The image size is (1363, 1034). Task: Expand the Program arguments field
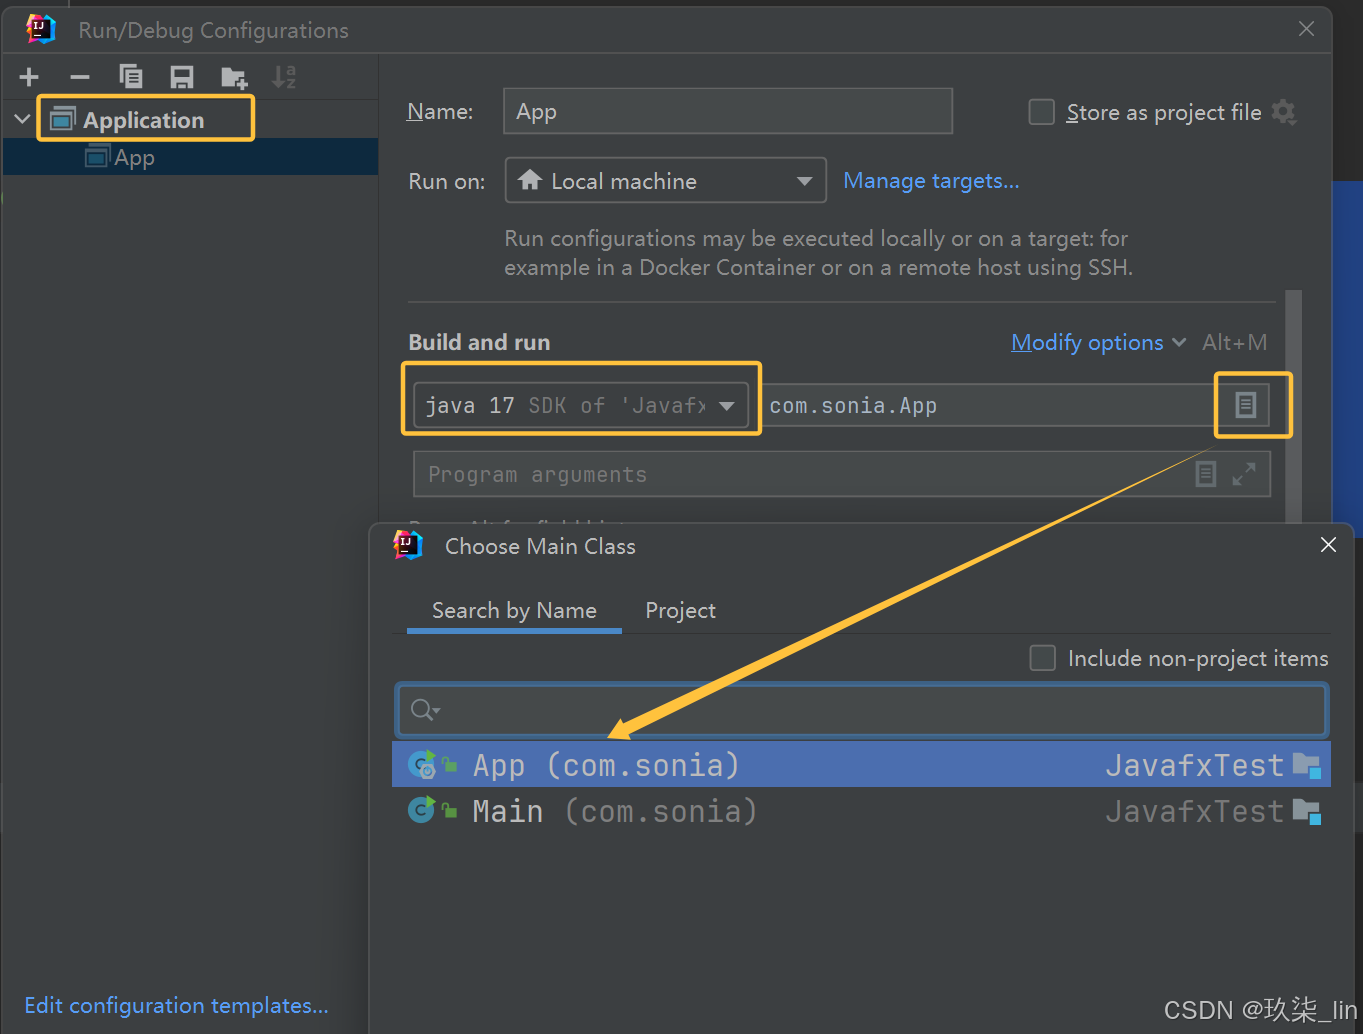1244,474
